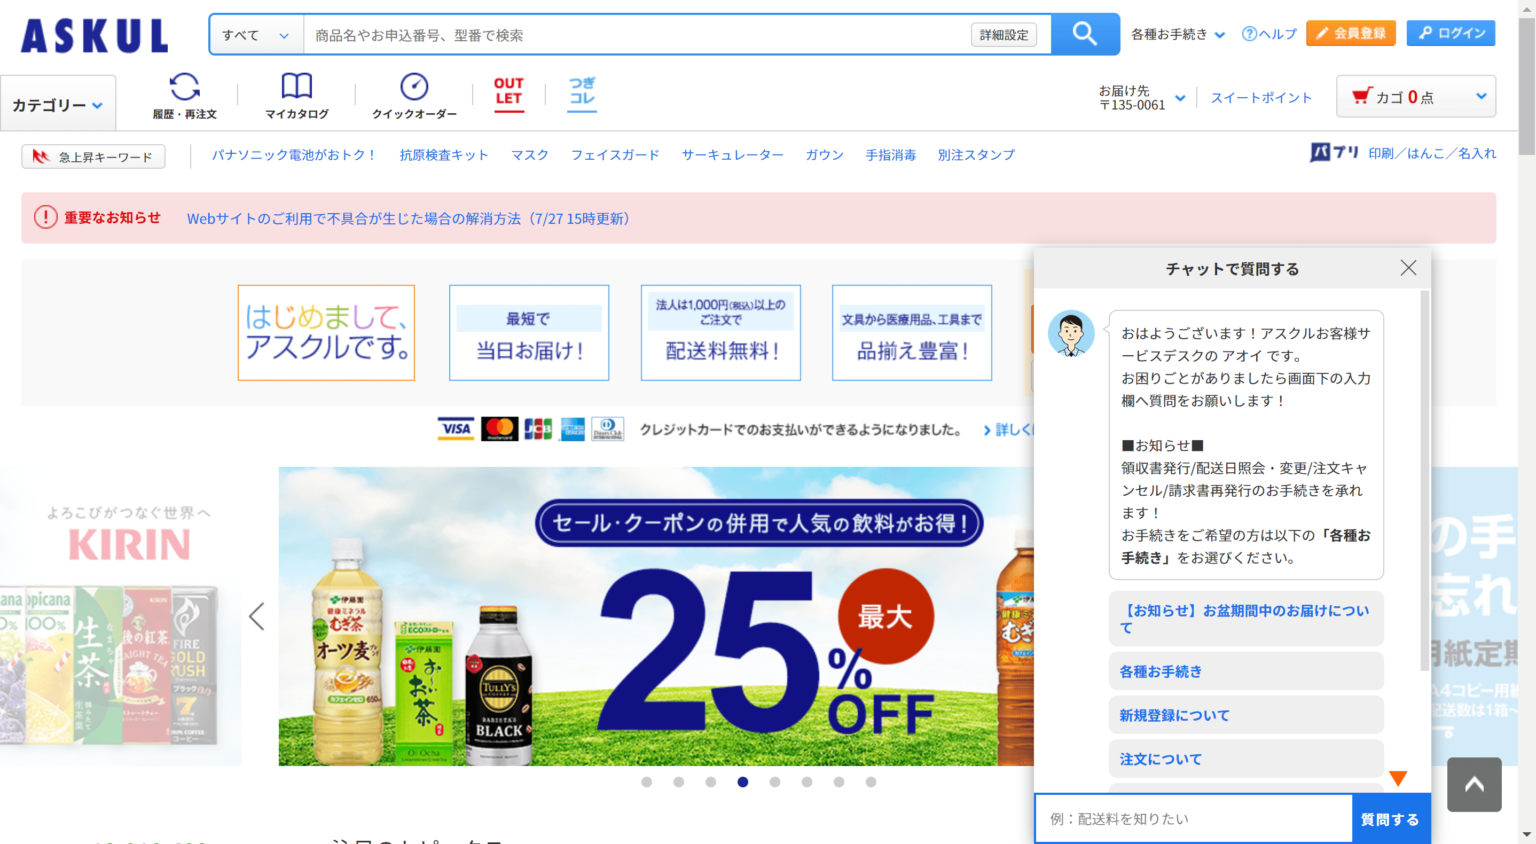
Task: Click the orange 会員登録 registration button
Action: [1351, 32]
